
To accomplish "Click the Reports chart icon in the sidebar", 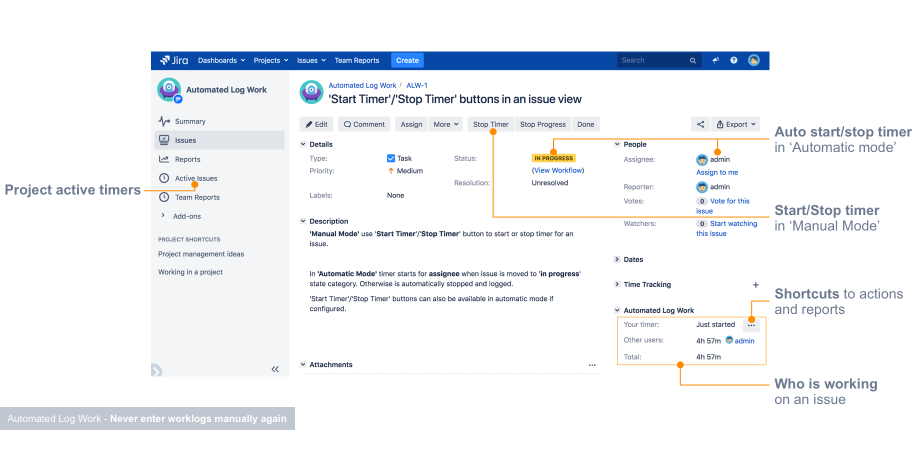I will (164, 160).
